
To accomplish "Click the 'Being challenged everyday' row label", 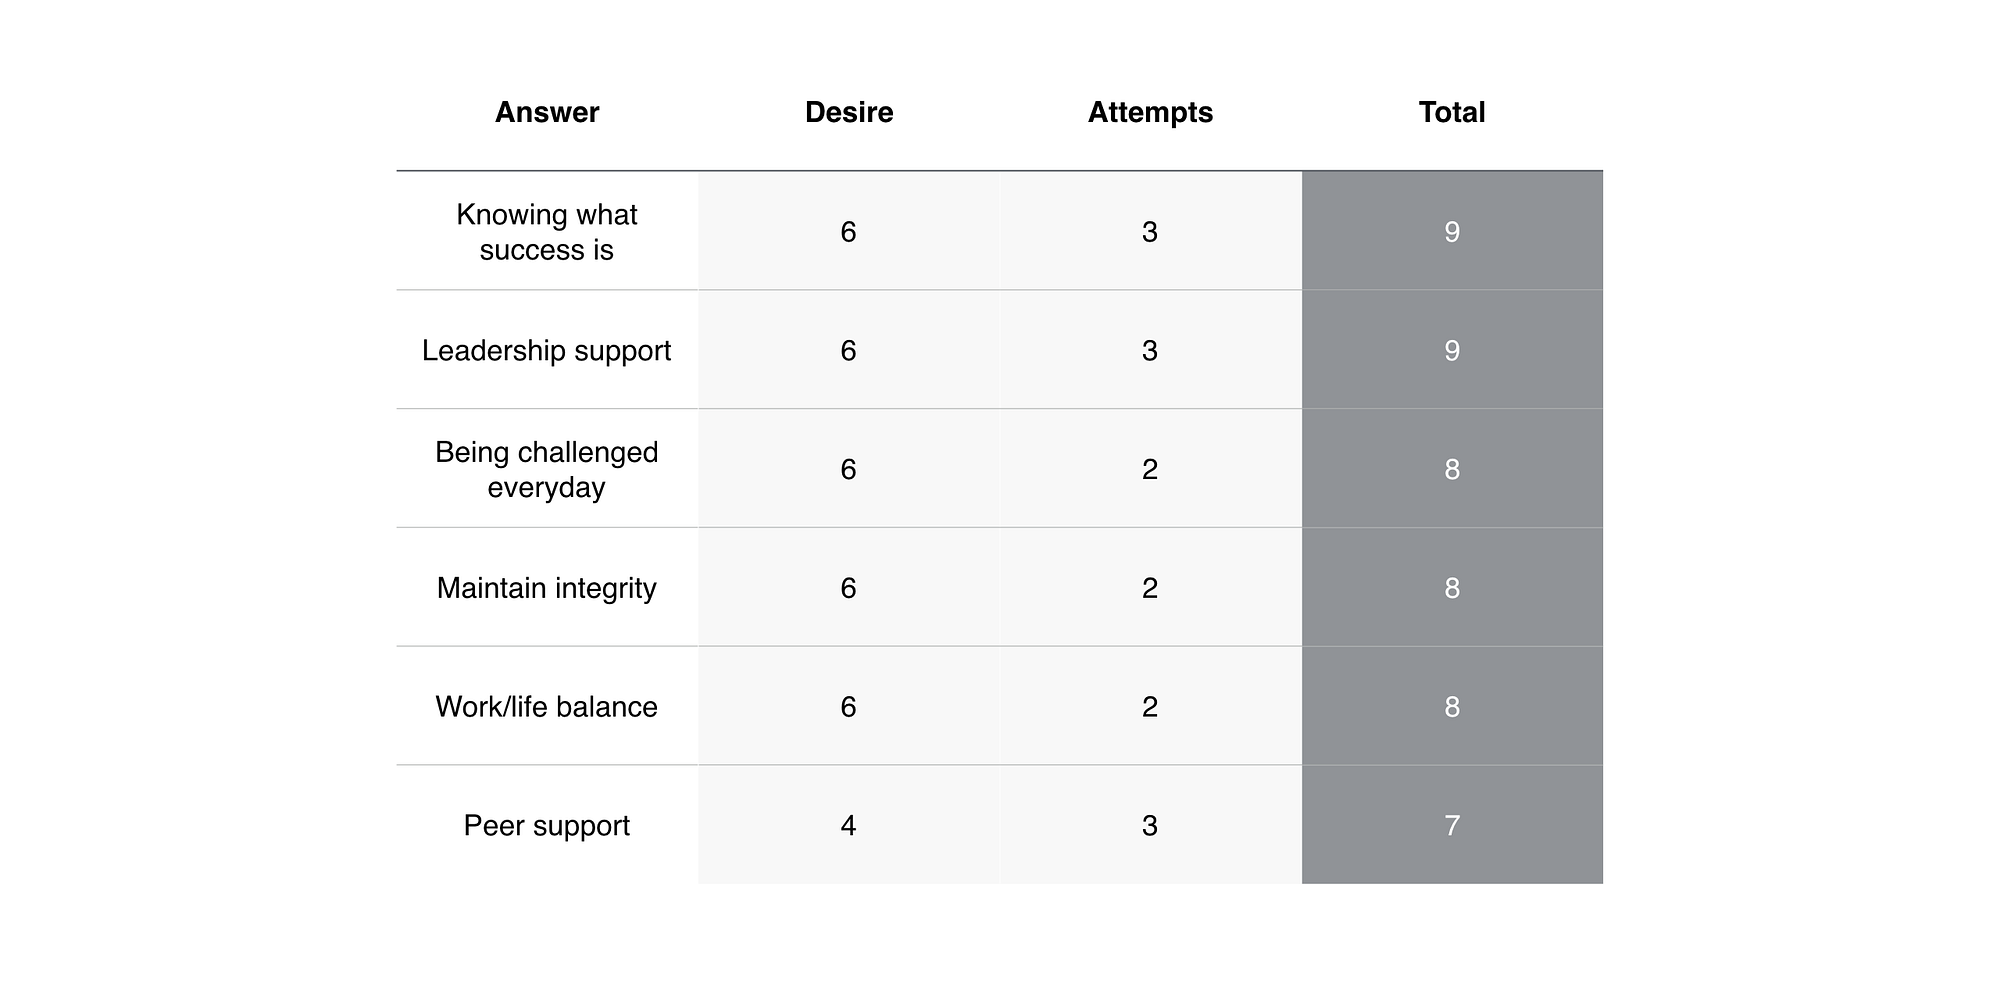I will click(547, 469).
